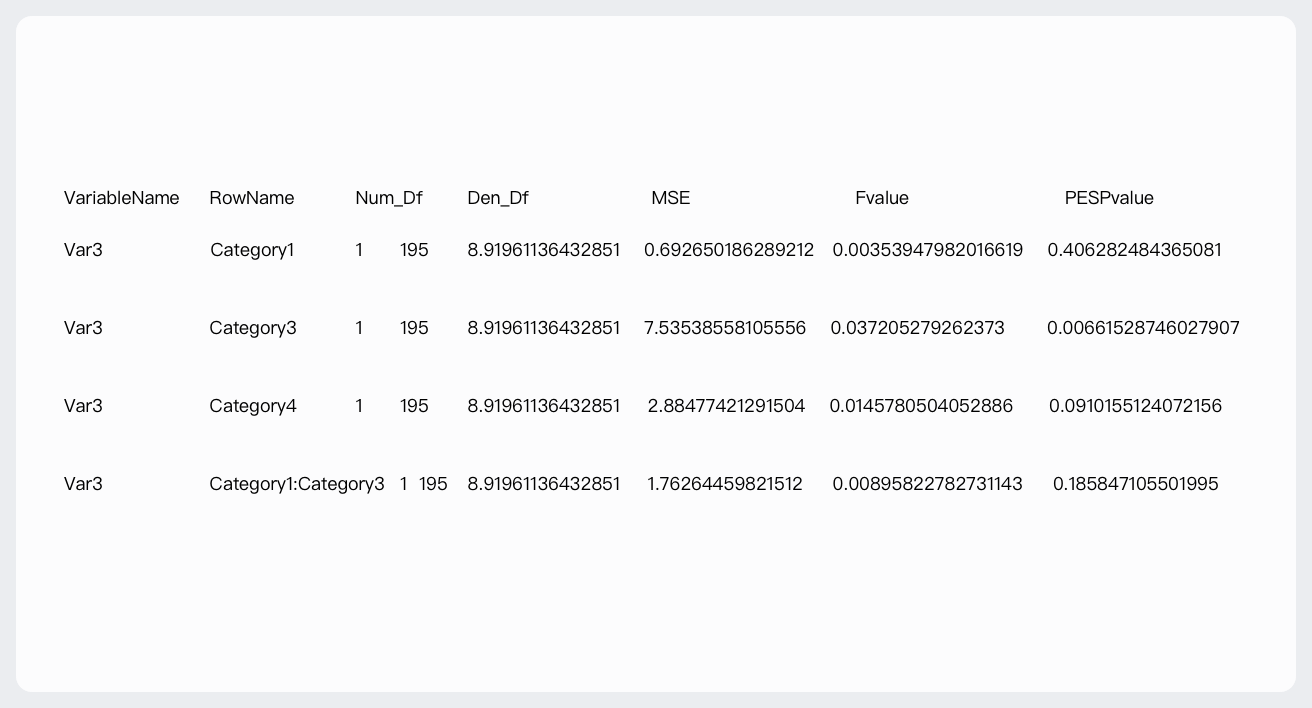Click the Fvalue column header
The width and height of the screenshot is (1312, 708).
click(x=881, y=198)
